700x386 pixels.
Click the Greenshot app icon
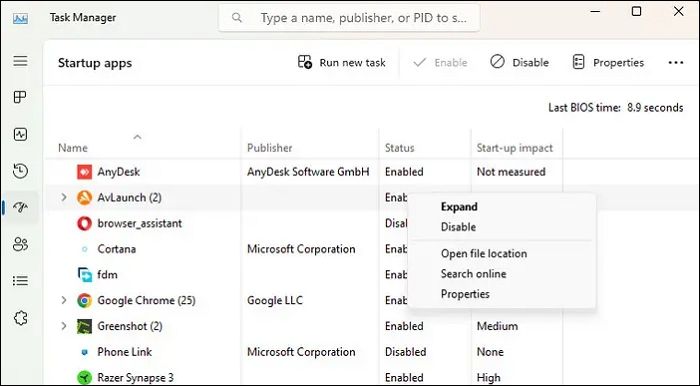[84, 326]
